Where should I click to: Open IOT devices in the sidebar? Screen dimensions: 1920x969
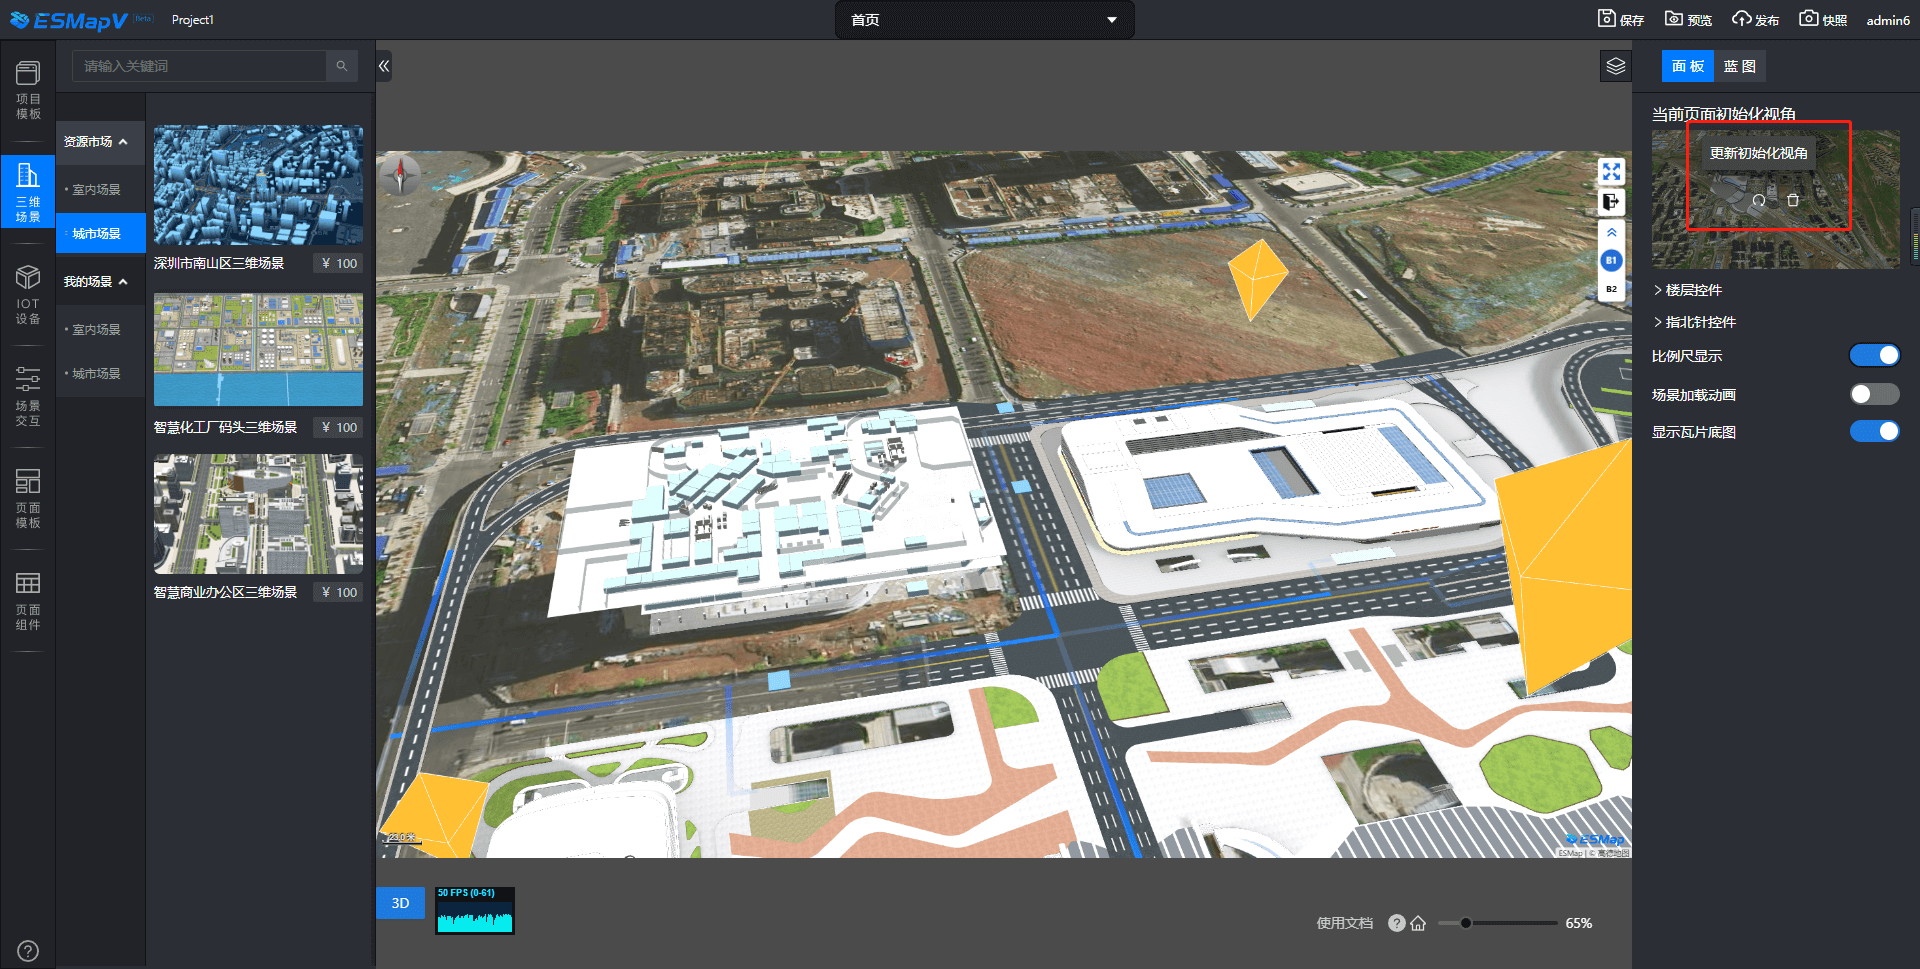click(x=28, y=295)
